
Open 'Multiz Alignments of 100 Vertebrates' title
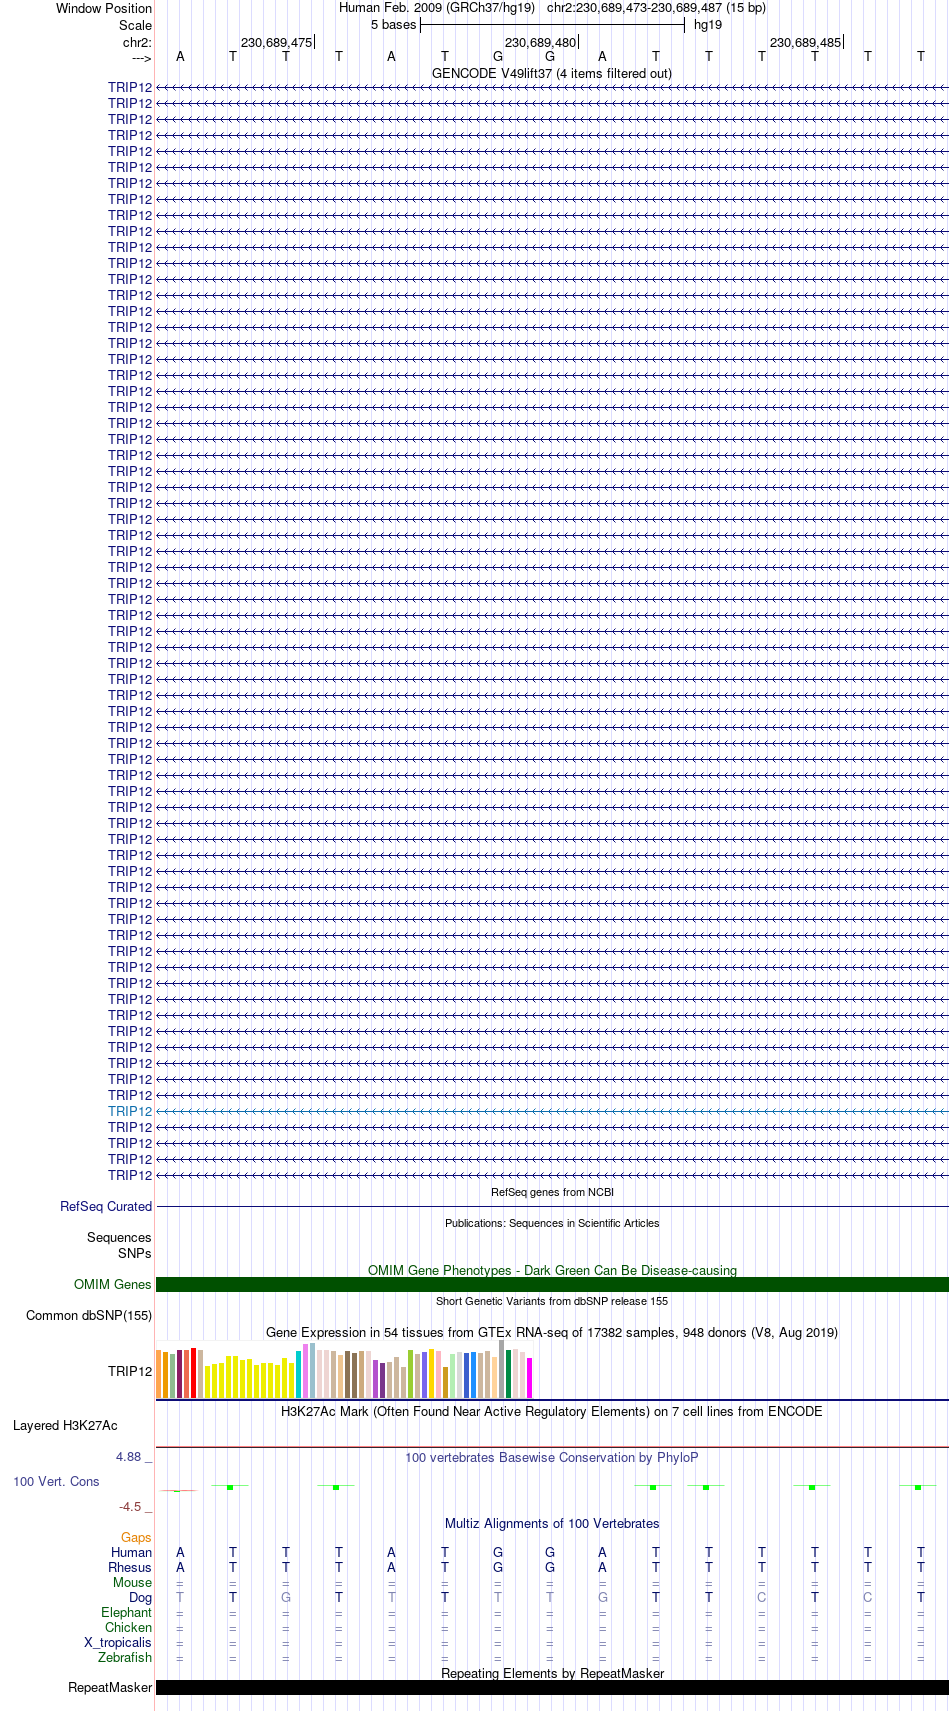coord(552,1523)
